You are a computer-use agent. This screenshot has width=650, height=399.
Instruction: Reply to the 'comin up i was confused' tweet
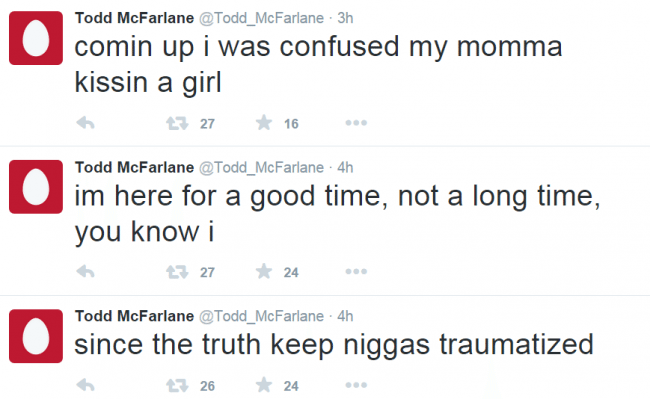86,123
